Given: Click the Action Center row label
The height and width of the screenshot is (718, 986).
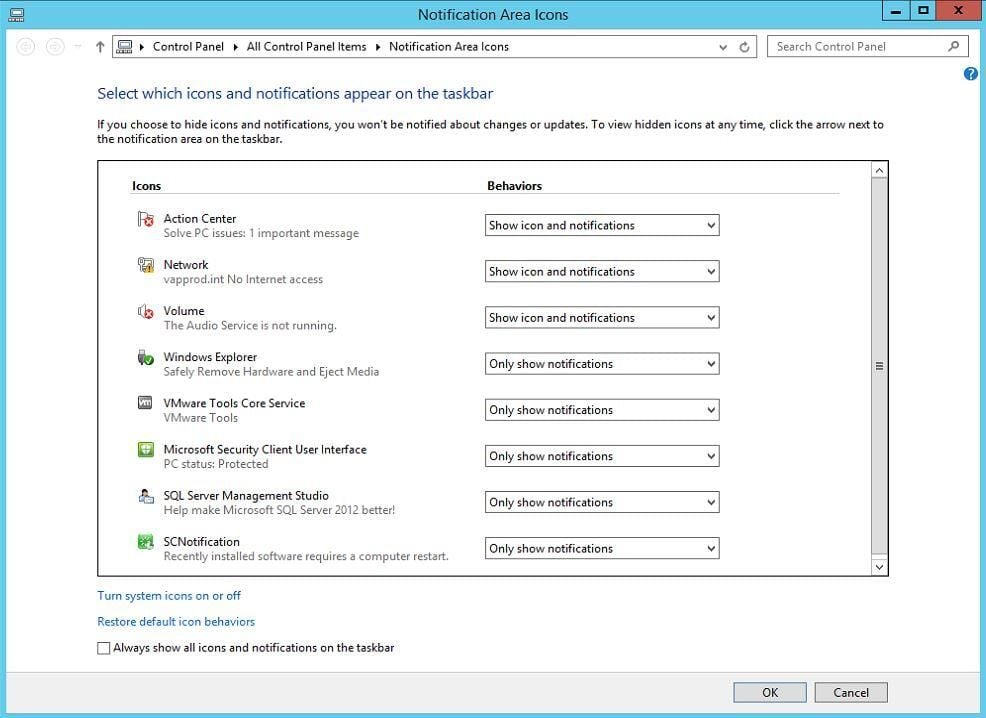Looking at the screenshot, I should click(200, 218).
